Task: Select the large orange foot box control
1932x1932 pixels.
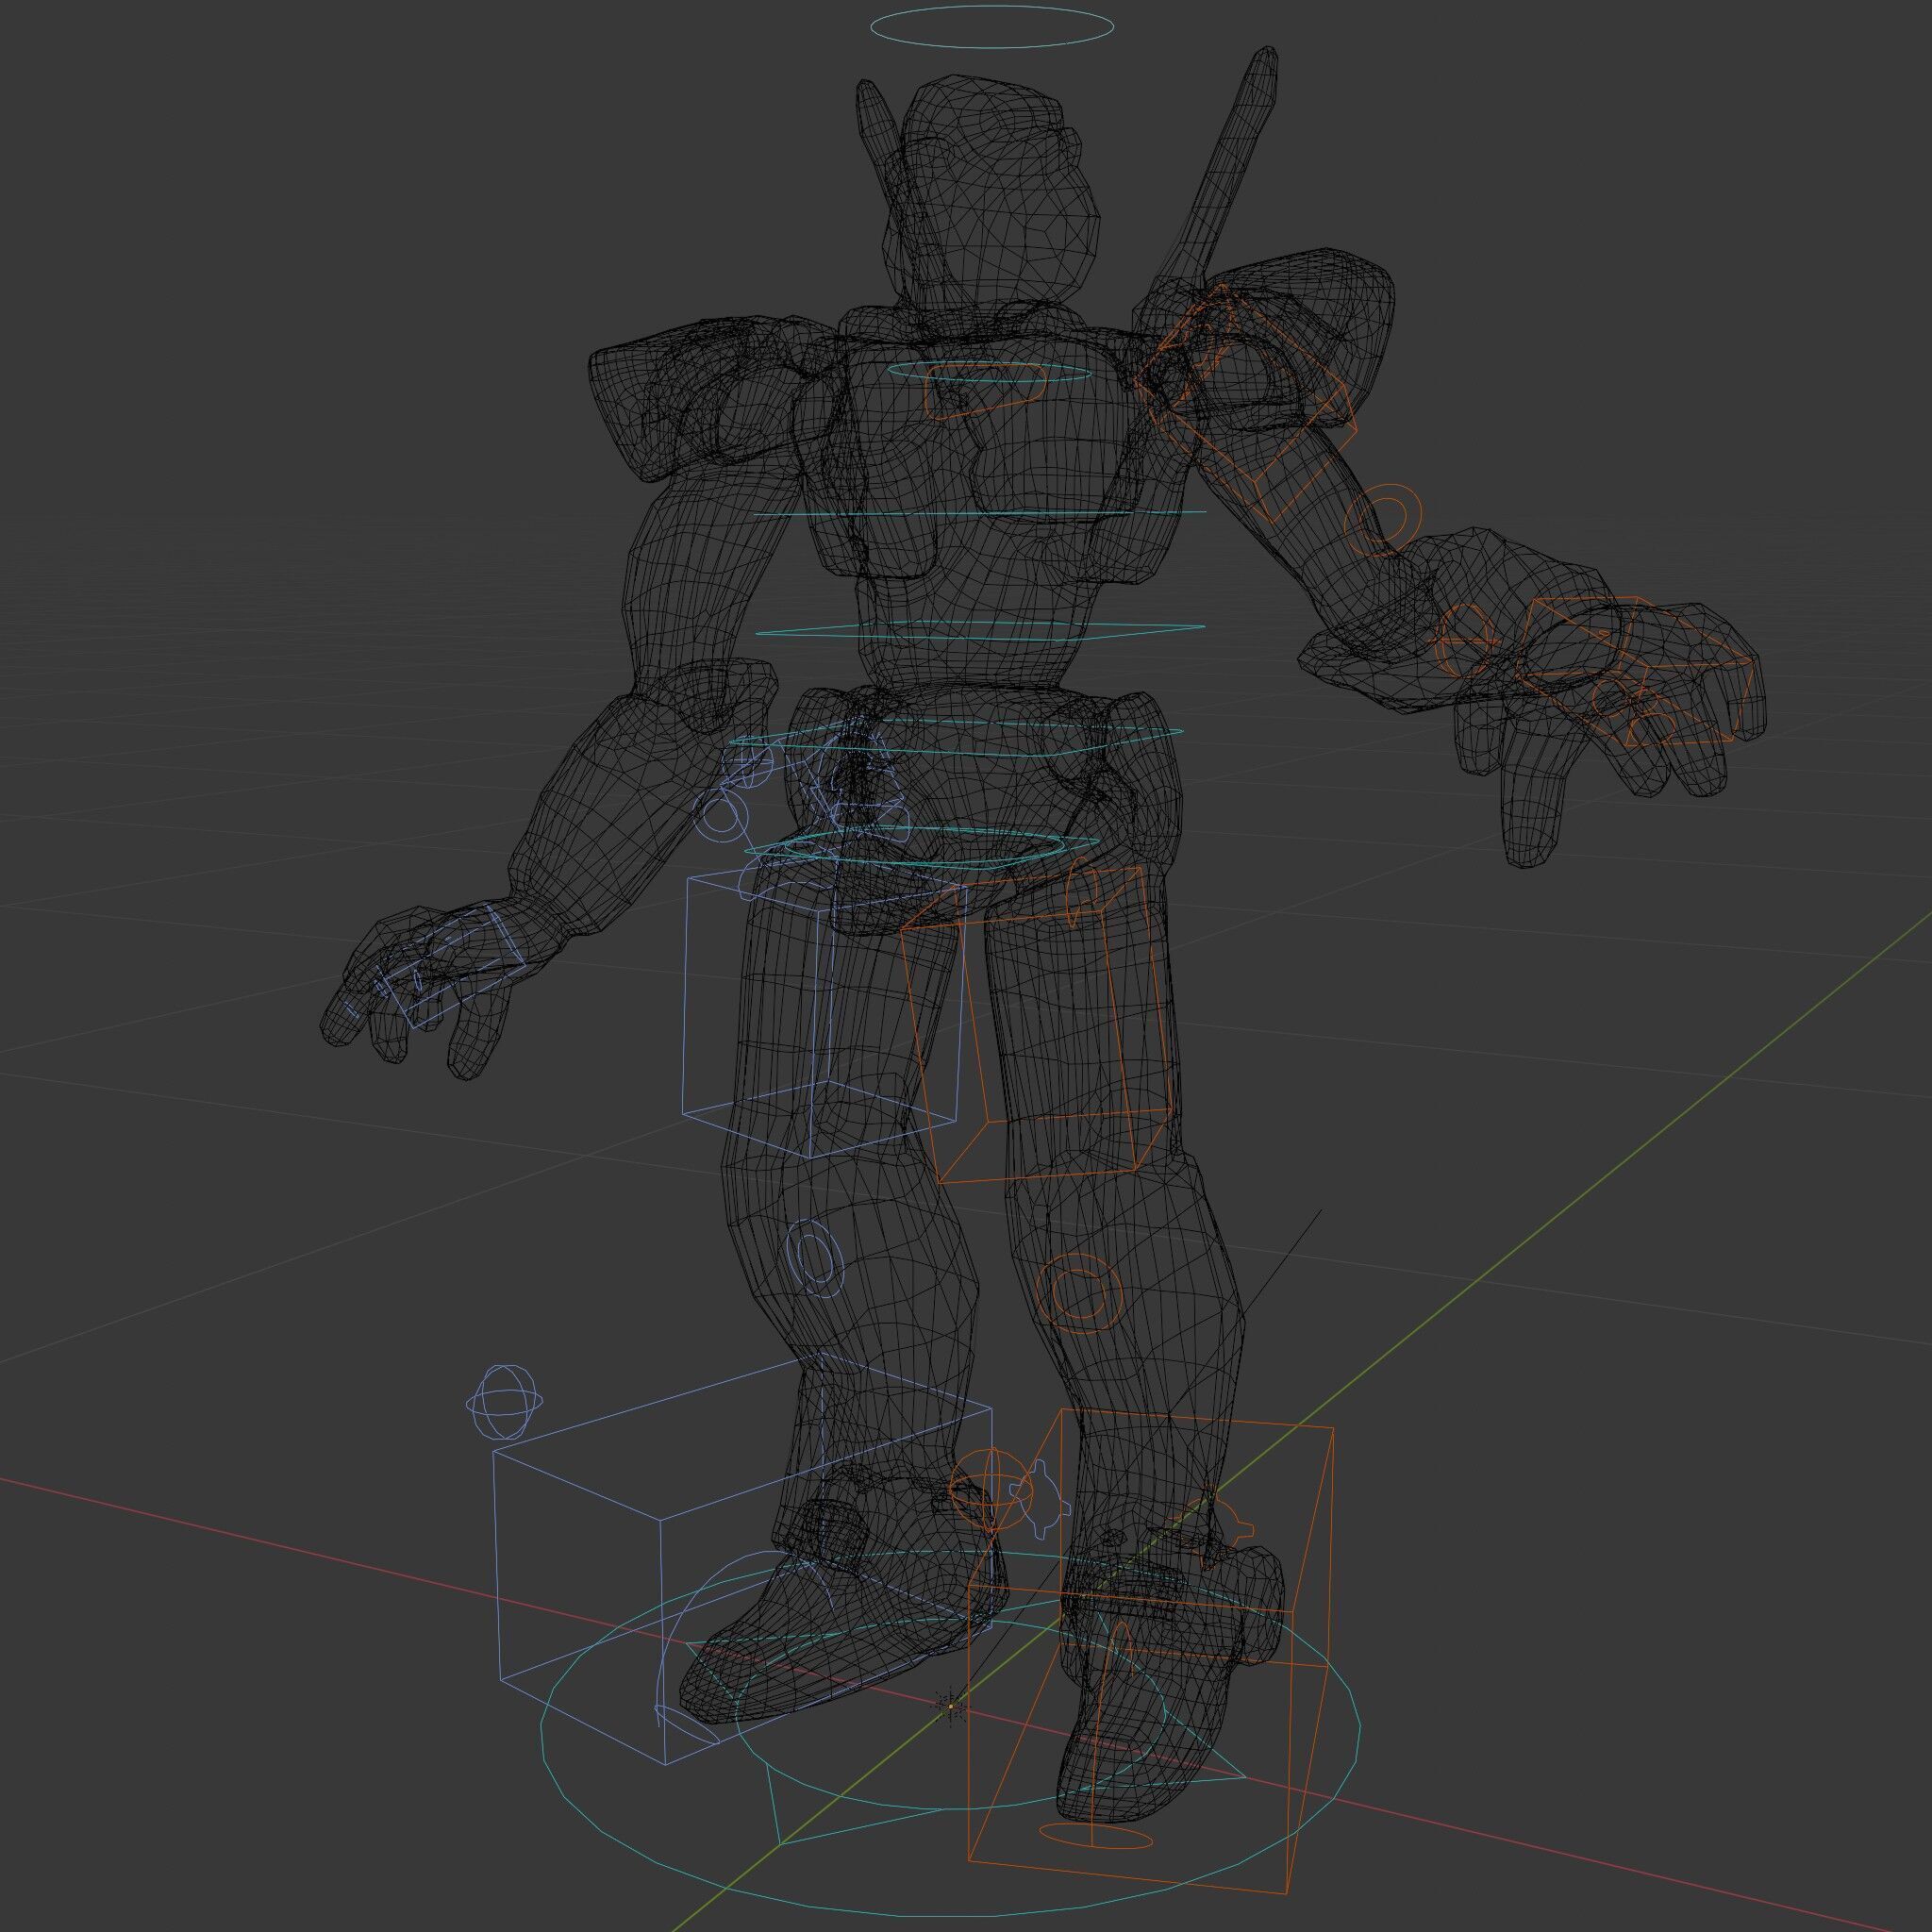Action: (x=1150, y=1650)
